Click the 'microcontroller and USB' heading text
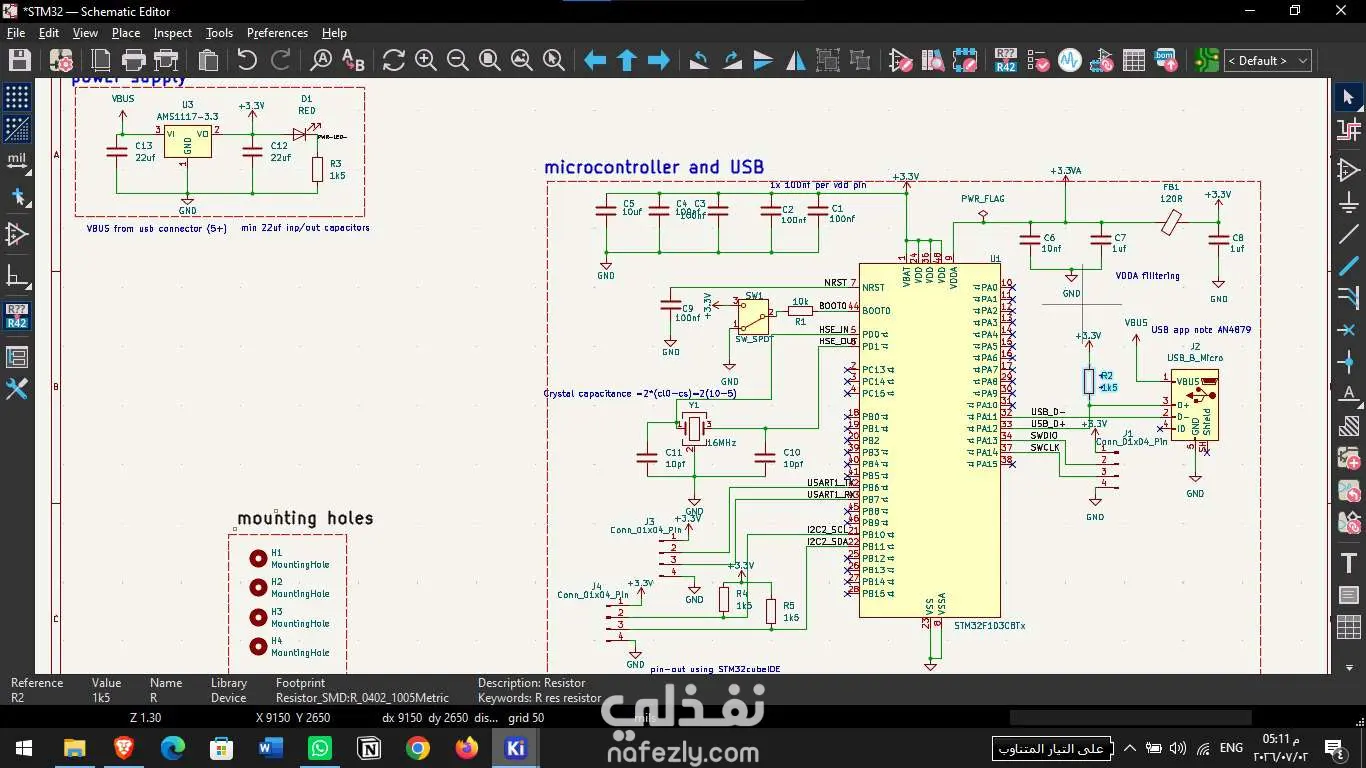1366x768 pixels. 654,168
